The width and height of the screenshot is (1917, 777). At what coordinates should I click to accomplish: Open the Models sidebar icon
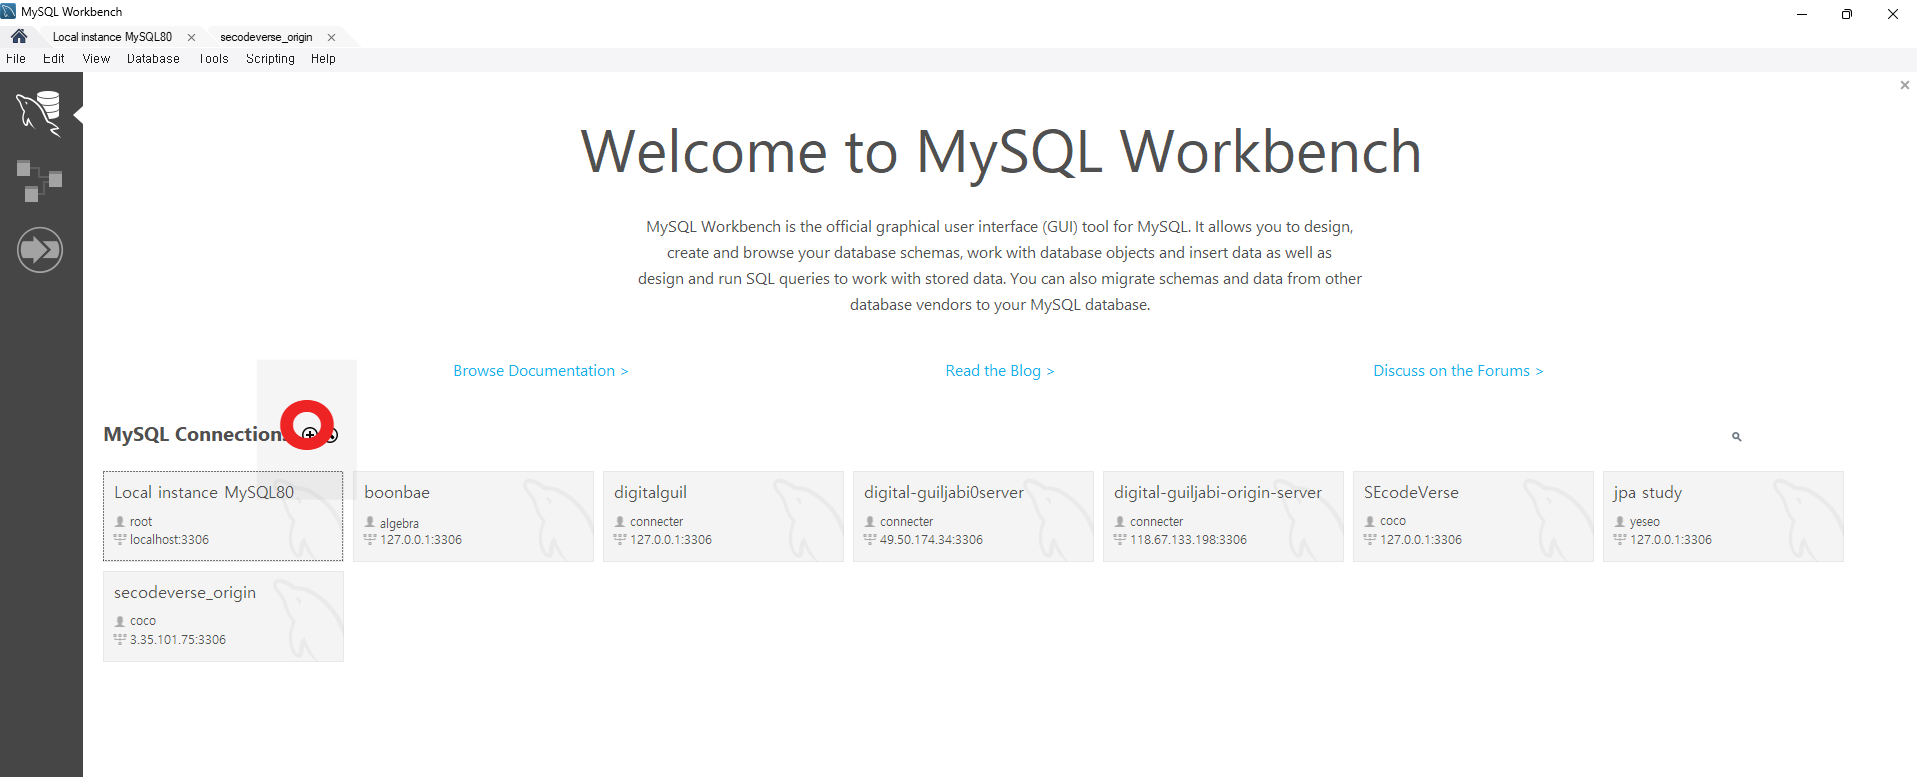point(40,181)
